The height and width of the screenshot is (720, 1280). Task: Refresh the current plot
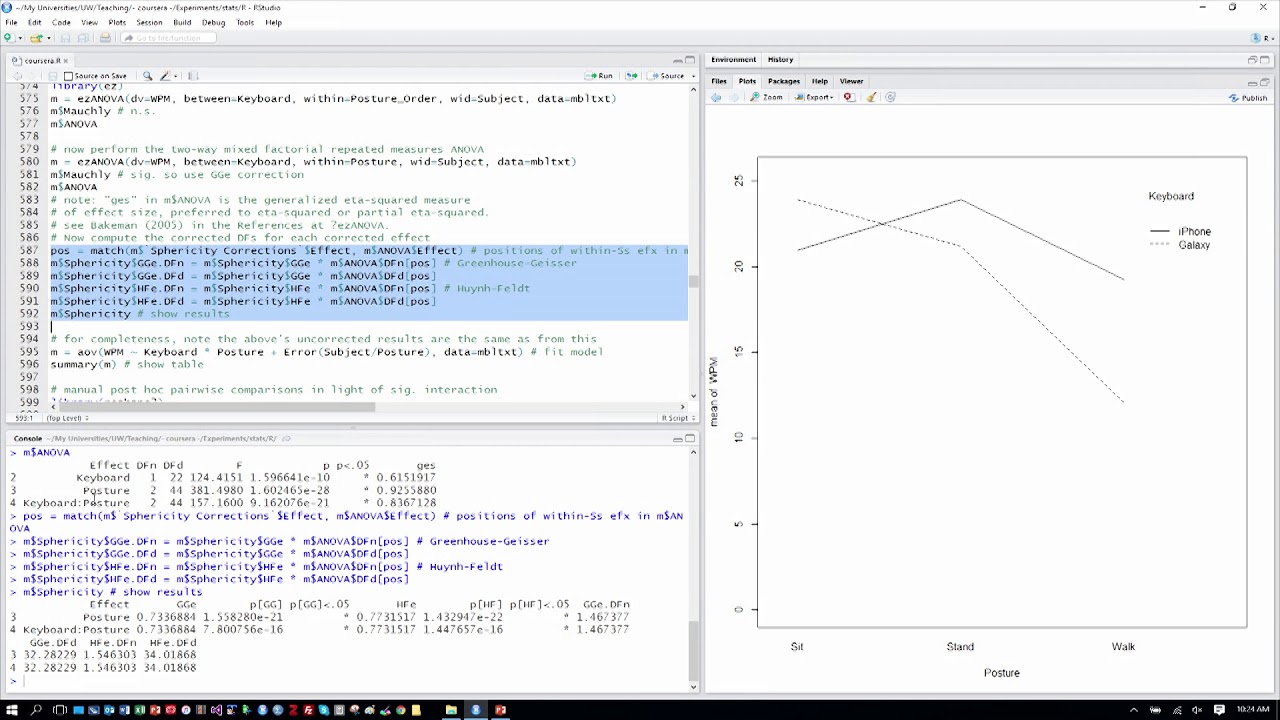890,97
